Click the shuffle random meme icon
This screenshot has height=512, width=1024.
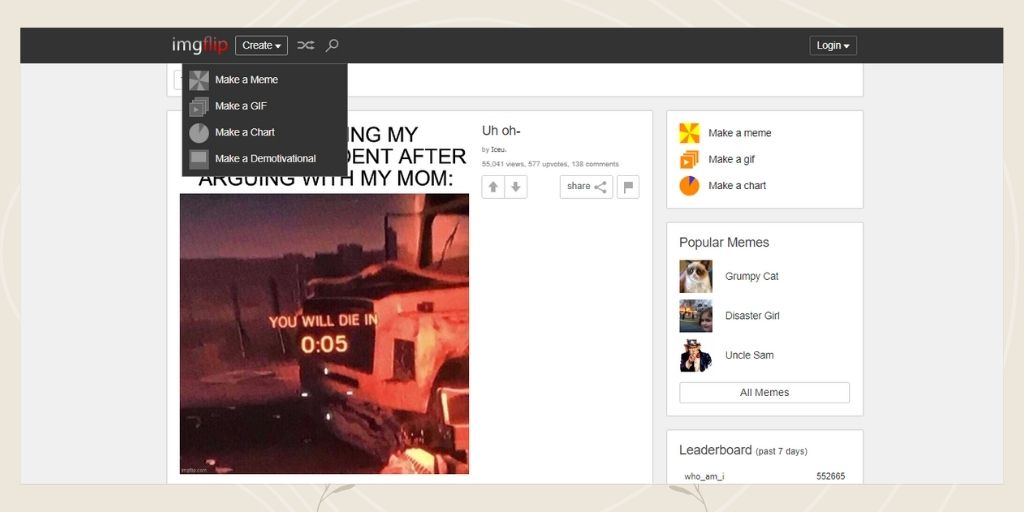(x=306, y=45)
